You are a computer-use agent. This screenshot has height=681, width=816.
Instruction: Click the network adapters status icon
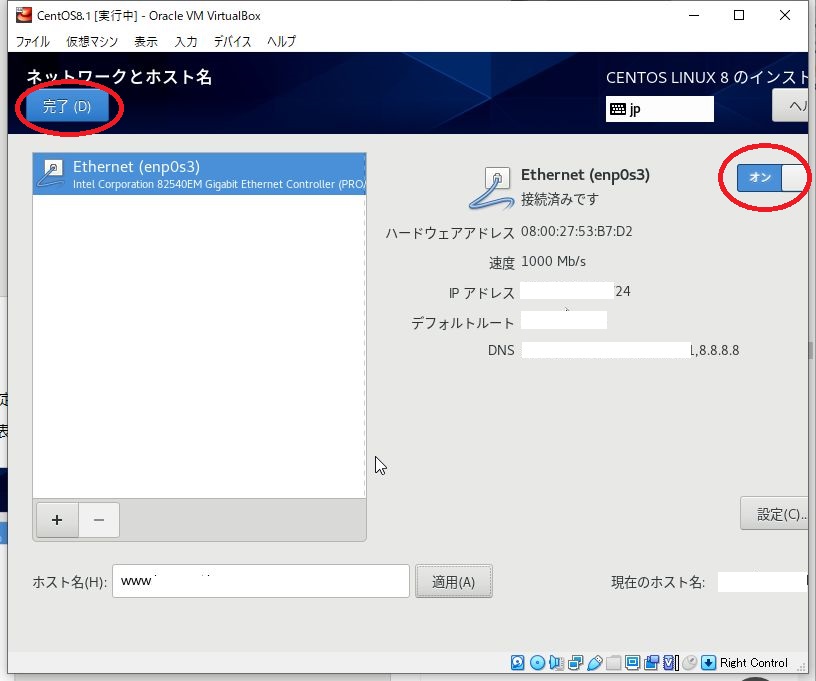click(x=576, y=662)
